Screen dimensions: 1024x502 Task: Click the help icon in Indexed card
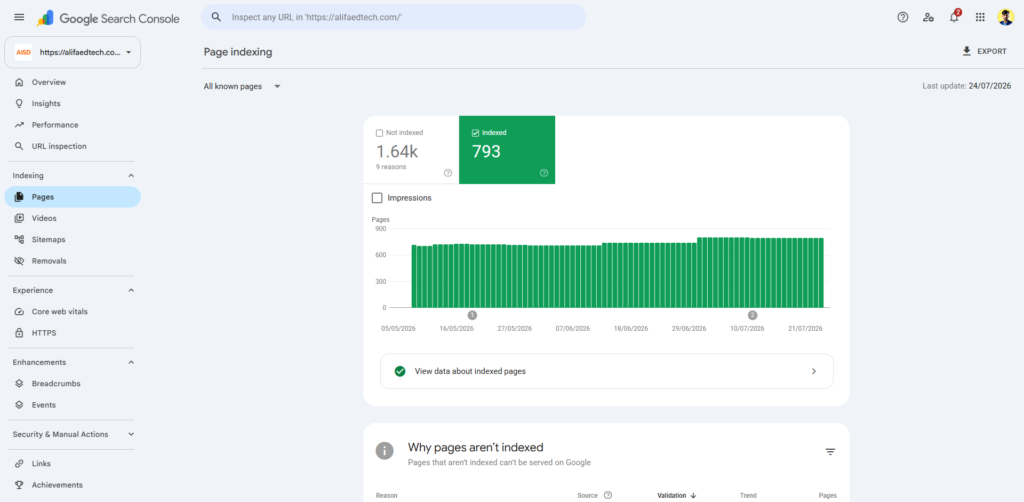tap(544, 173)
